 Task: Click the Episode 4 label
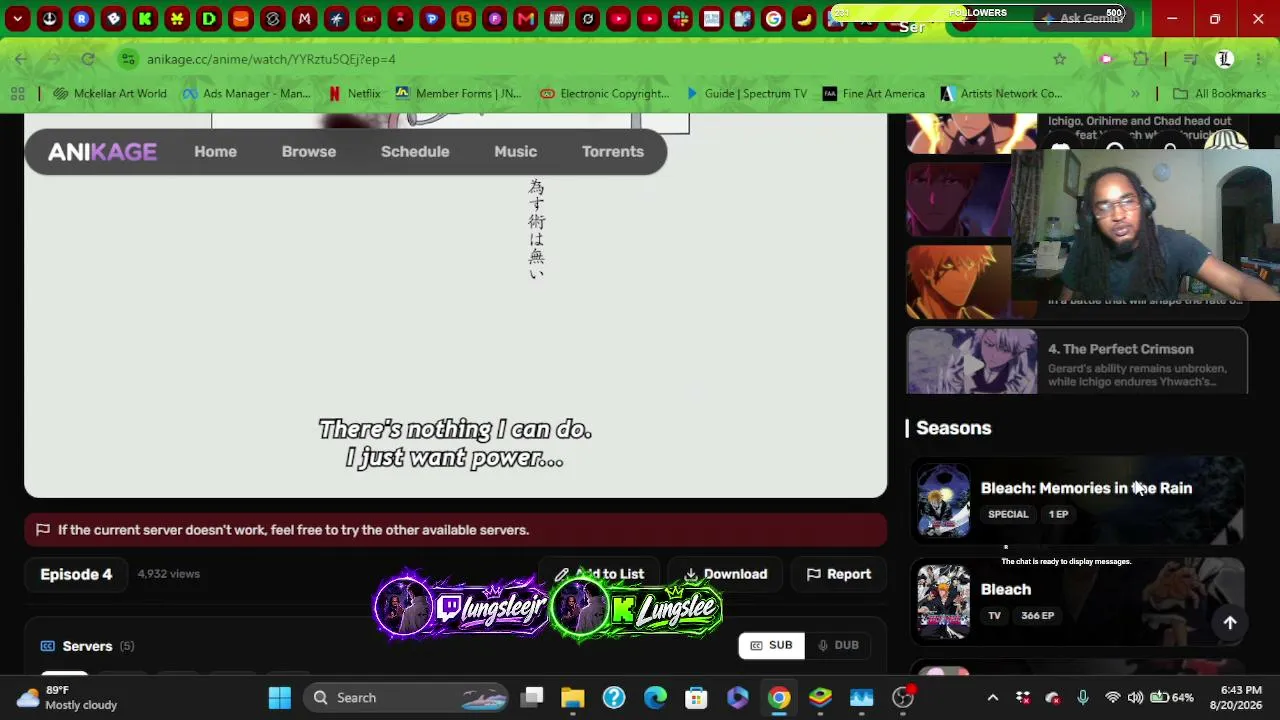coord(76,574)
